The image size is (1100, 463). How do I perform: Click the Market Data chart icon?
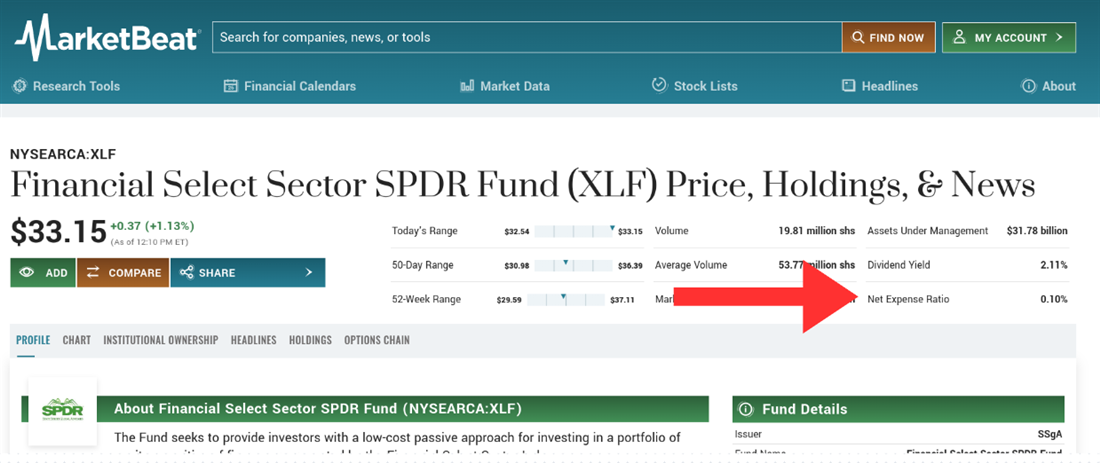click(x=467, y=86)
